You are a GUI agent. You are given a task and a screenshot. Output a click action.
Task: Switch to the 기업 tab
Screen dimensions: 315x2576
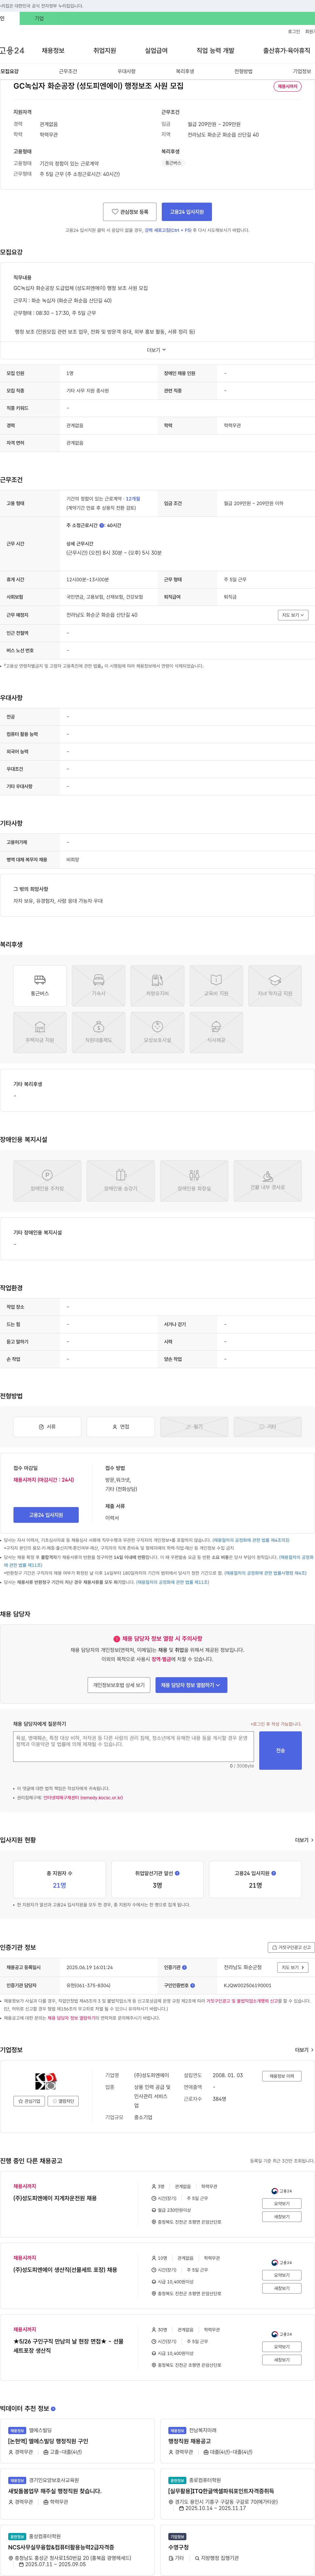pyautogui.click(x=39, y=18)
